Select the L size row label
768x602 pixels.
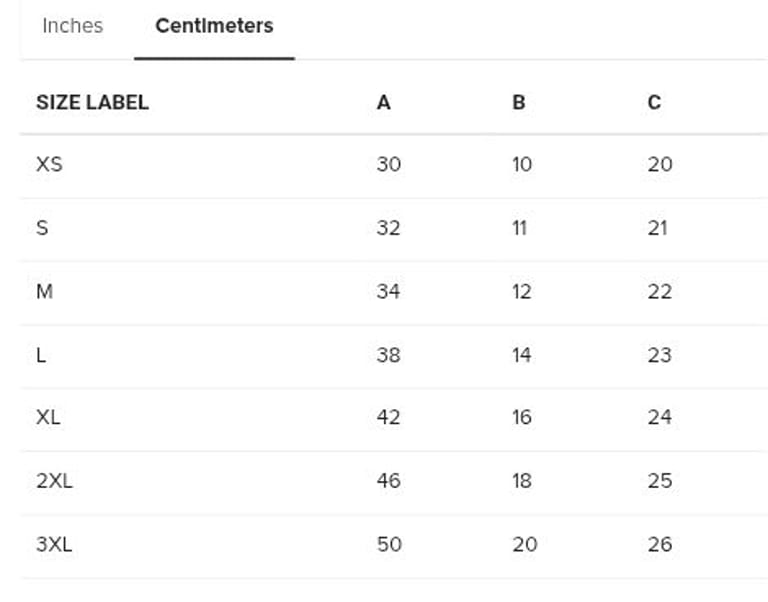(41, 355)
